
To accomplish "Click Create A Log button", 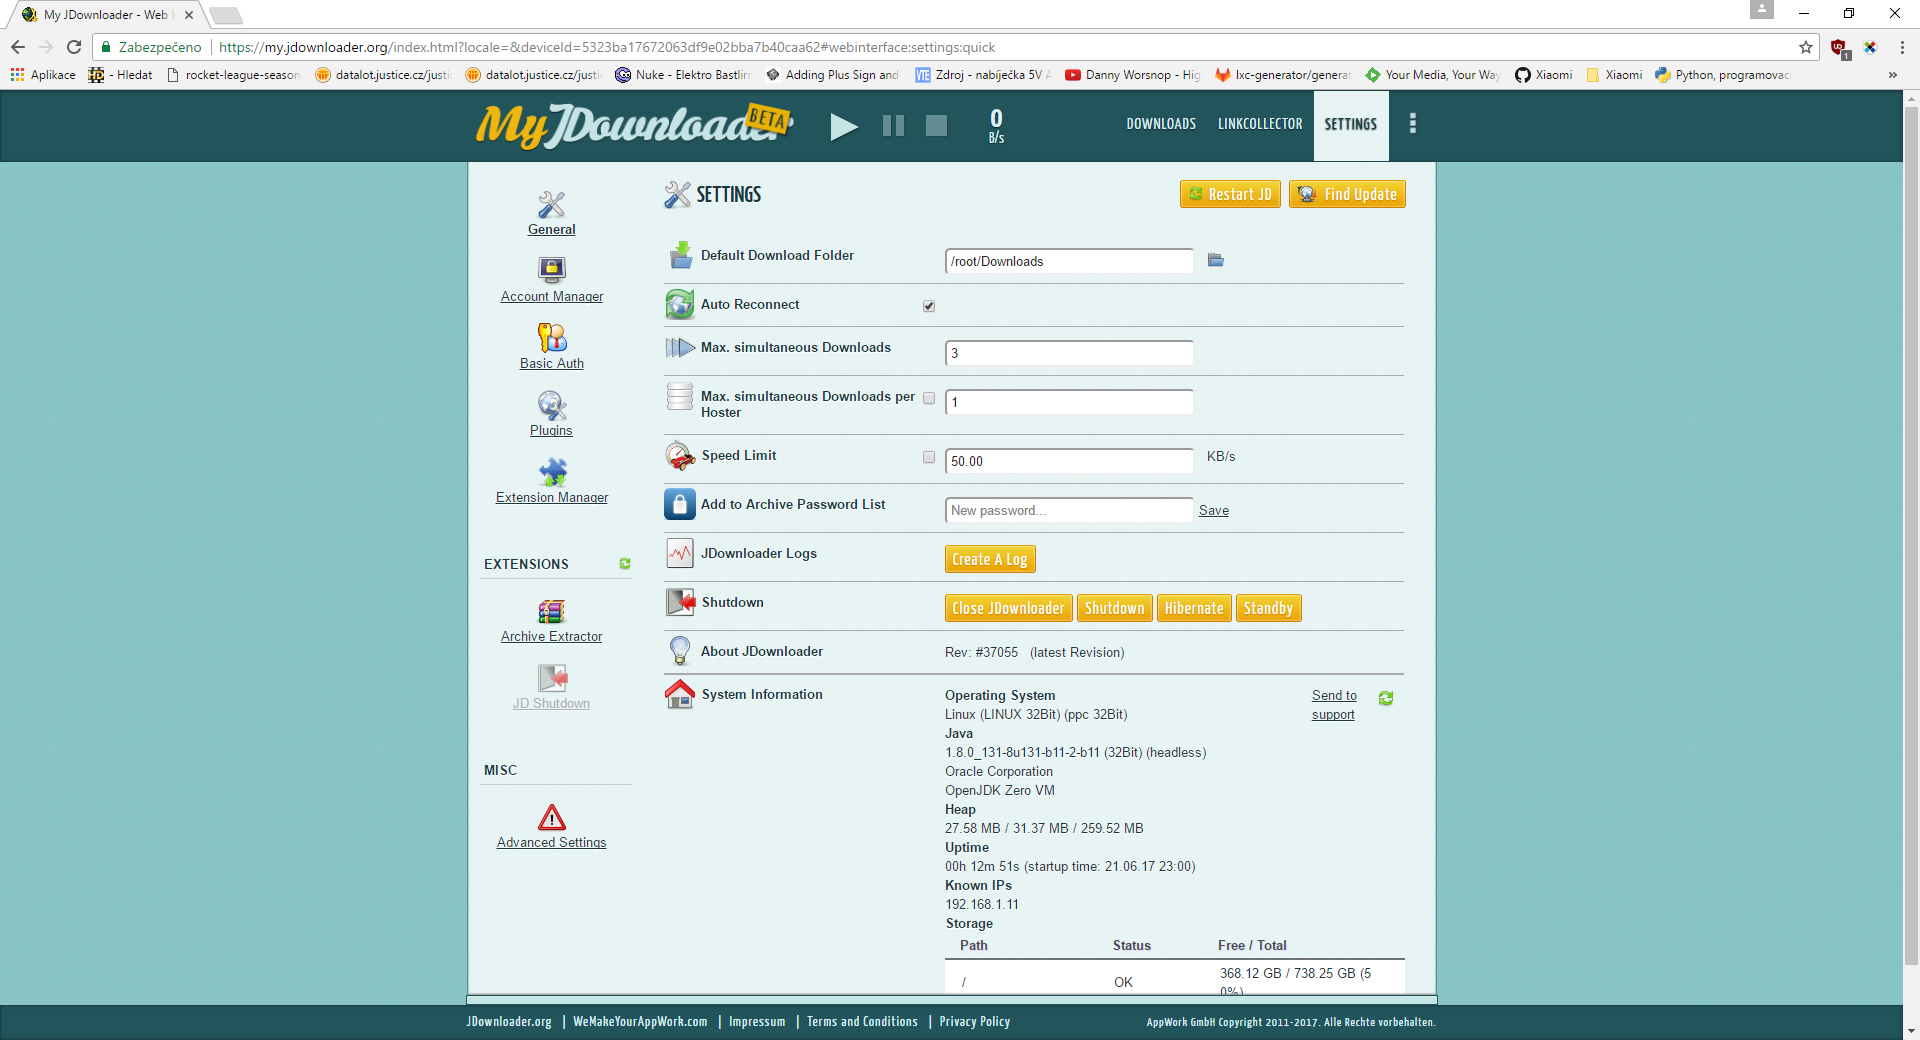I will coord(990,559).
